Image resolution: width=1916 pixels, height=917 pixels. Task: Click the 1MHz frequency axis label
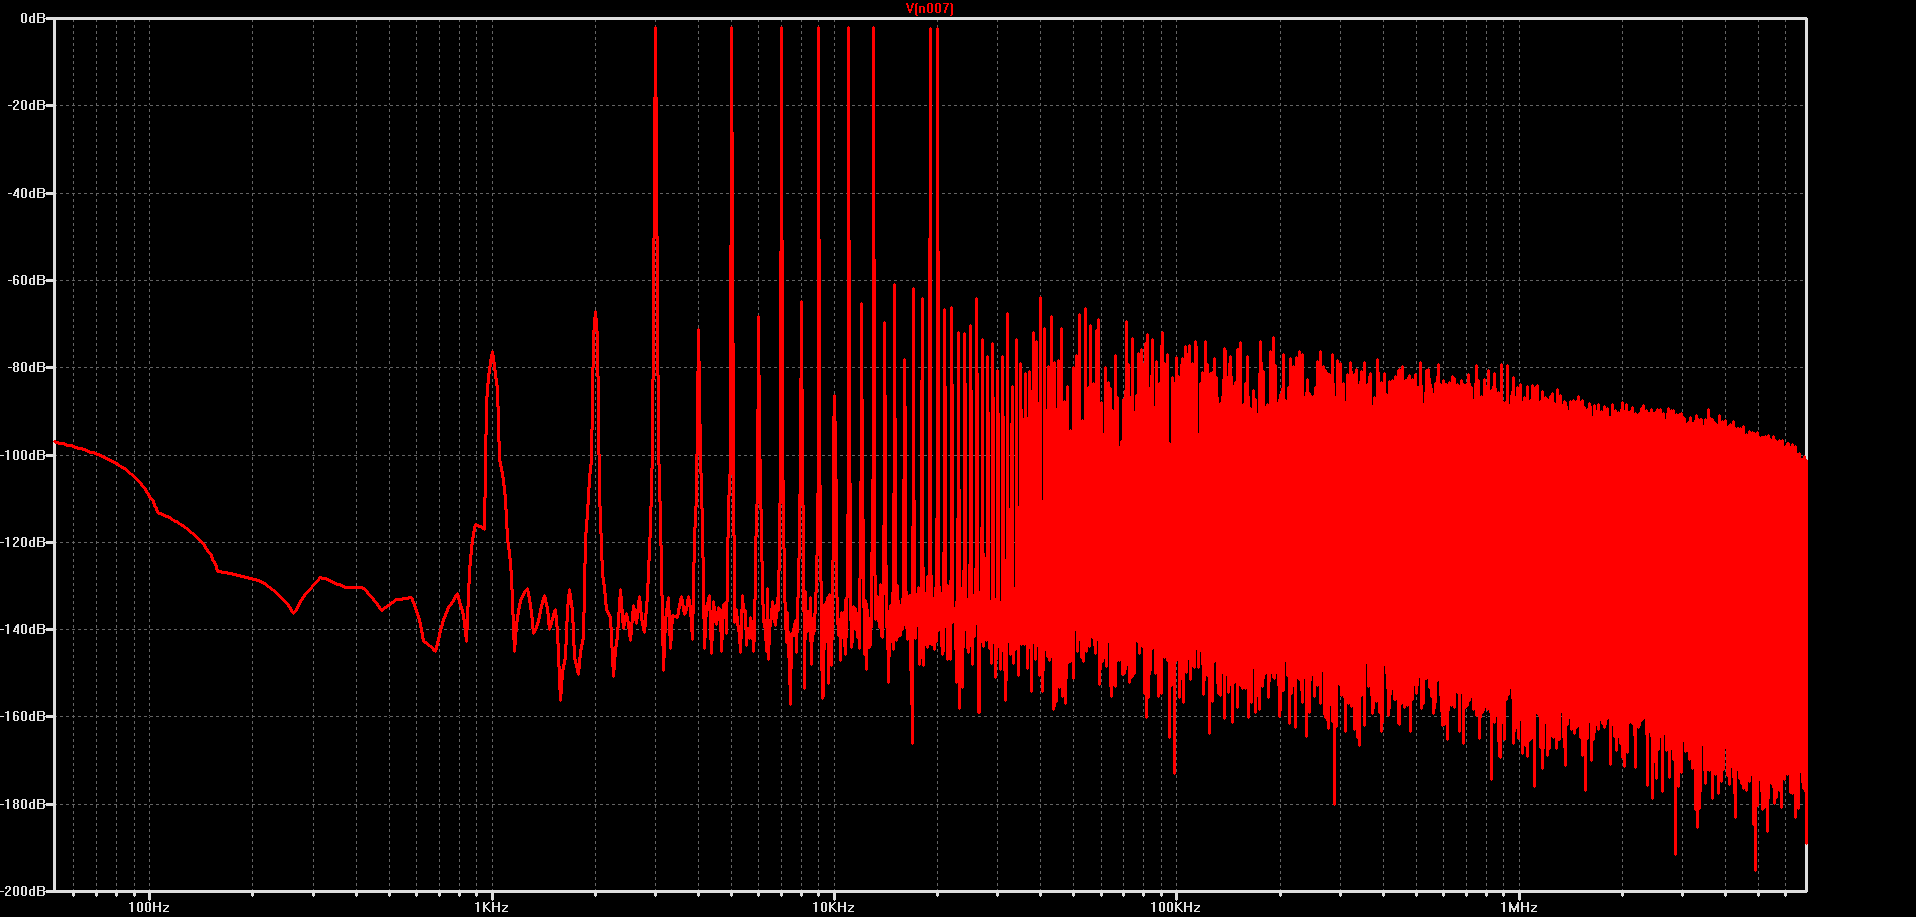[1518, 907]
